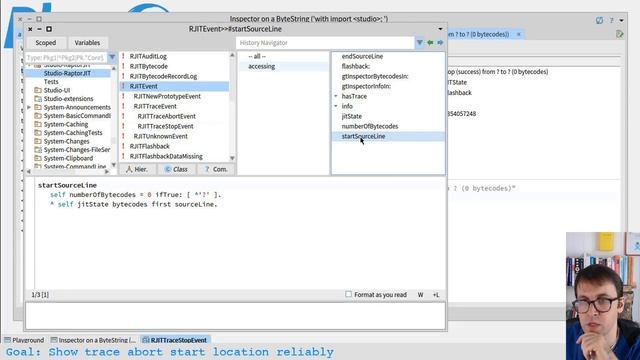The width and height of the screenshot is (640, 360).
Task: Select the RJITFlashbackDataMissing class
Action: point(166,156)
